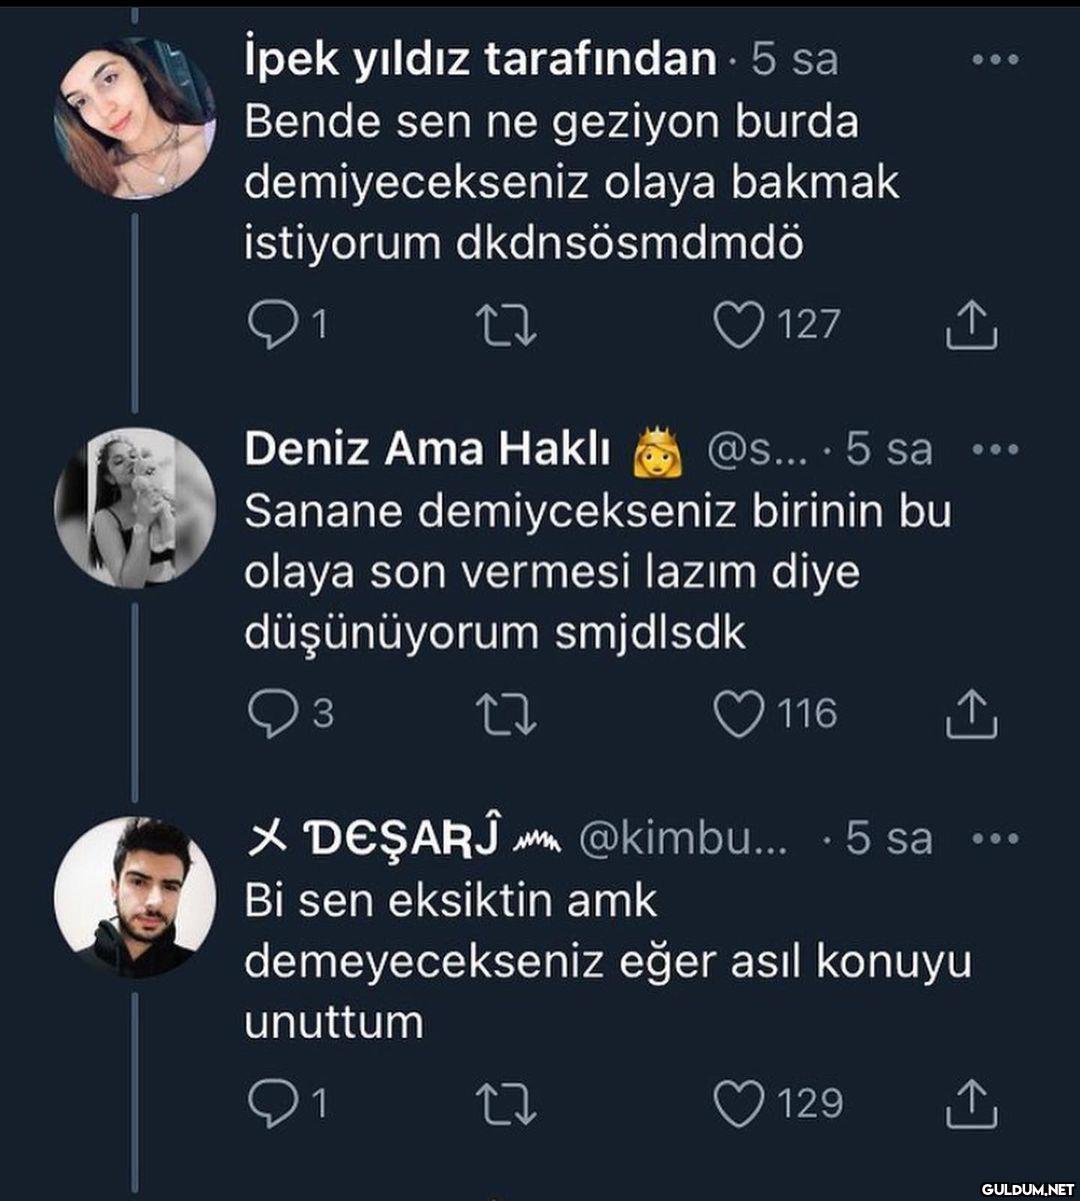The image size is (1080, 1201).
Task: Open Deniz Ama Haklı's black-and-white avatar
Action: coord(134,507)
